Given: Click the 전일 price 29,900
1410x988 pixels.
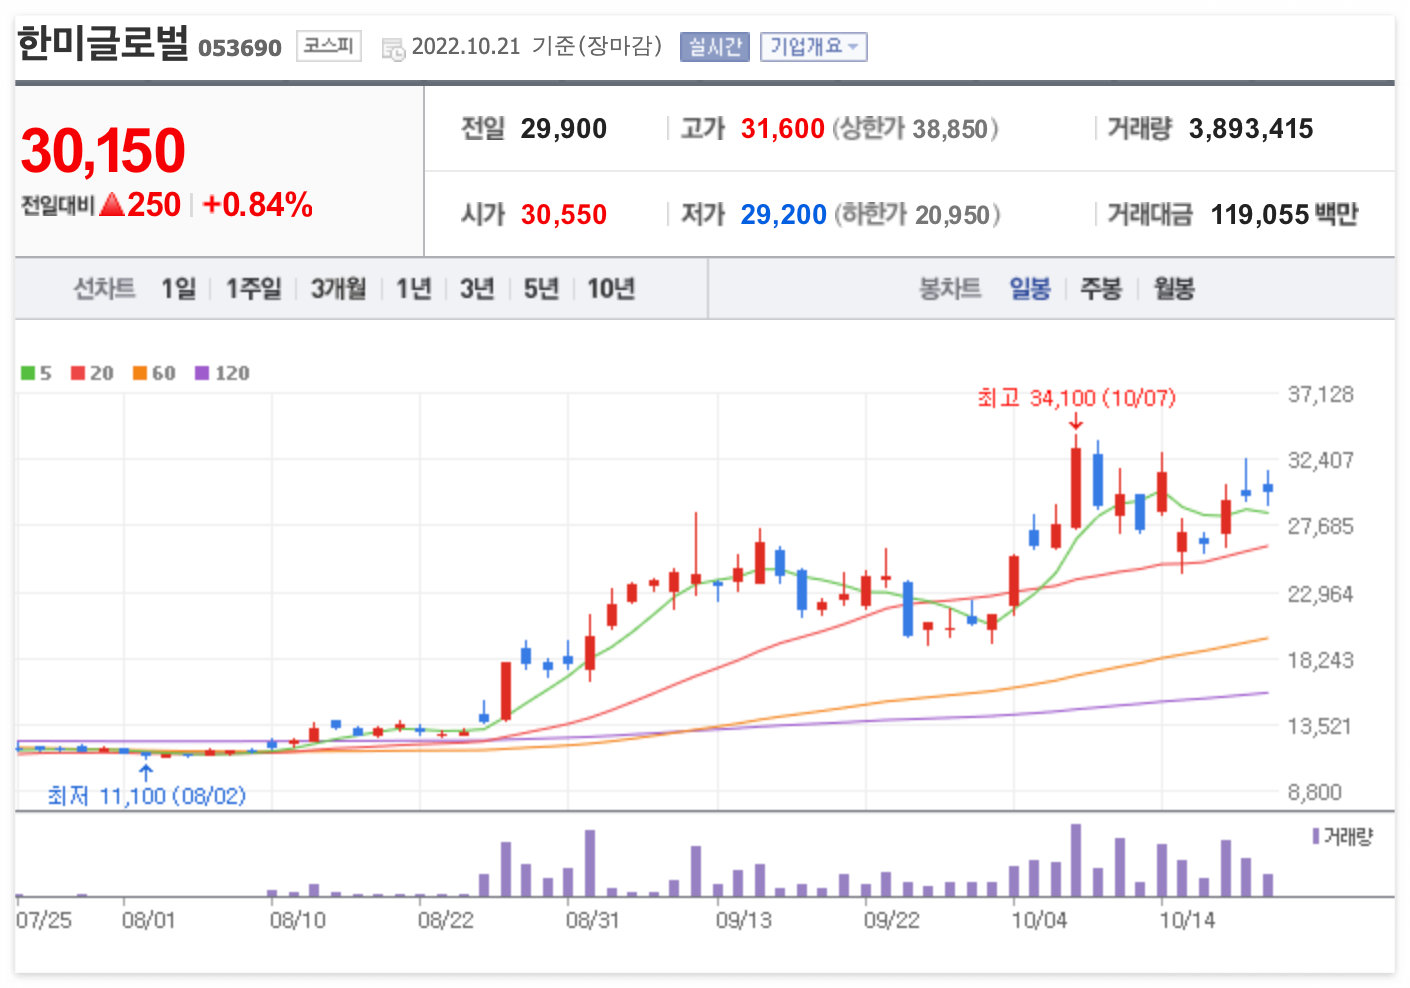Looking at the screenshot, I should pos(564,129).
